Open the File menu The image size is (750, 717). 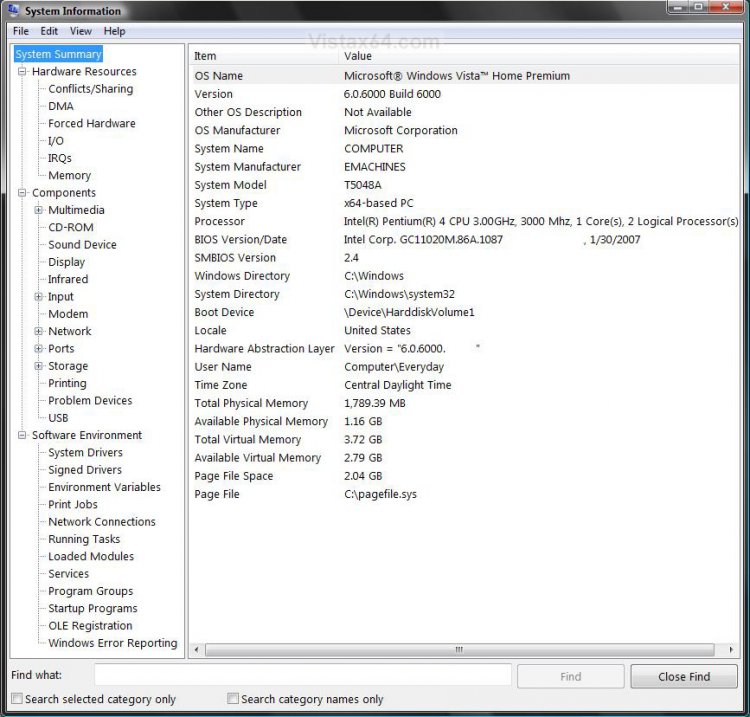pos(21,31)
